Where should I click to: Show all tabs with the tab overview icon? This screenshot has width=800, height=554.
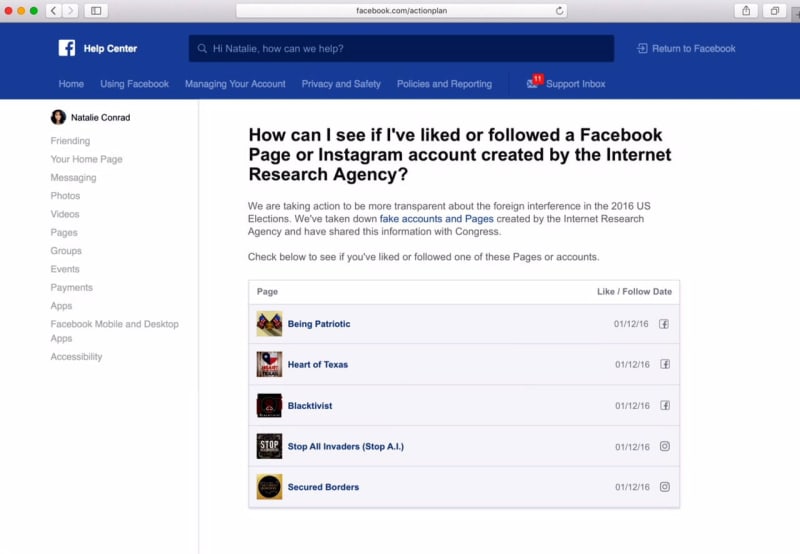tap(774, 10)
